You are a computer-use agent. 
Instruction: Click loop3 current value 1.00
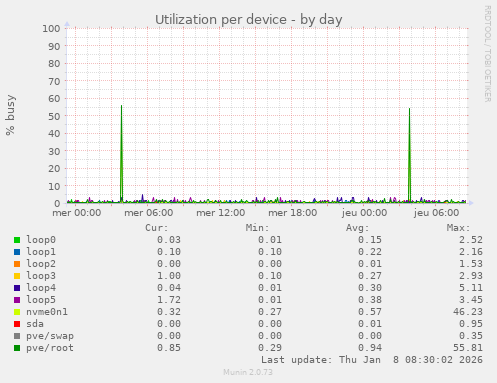[x=169, y=276]
